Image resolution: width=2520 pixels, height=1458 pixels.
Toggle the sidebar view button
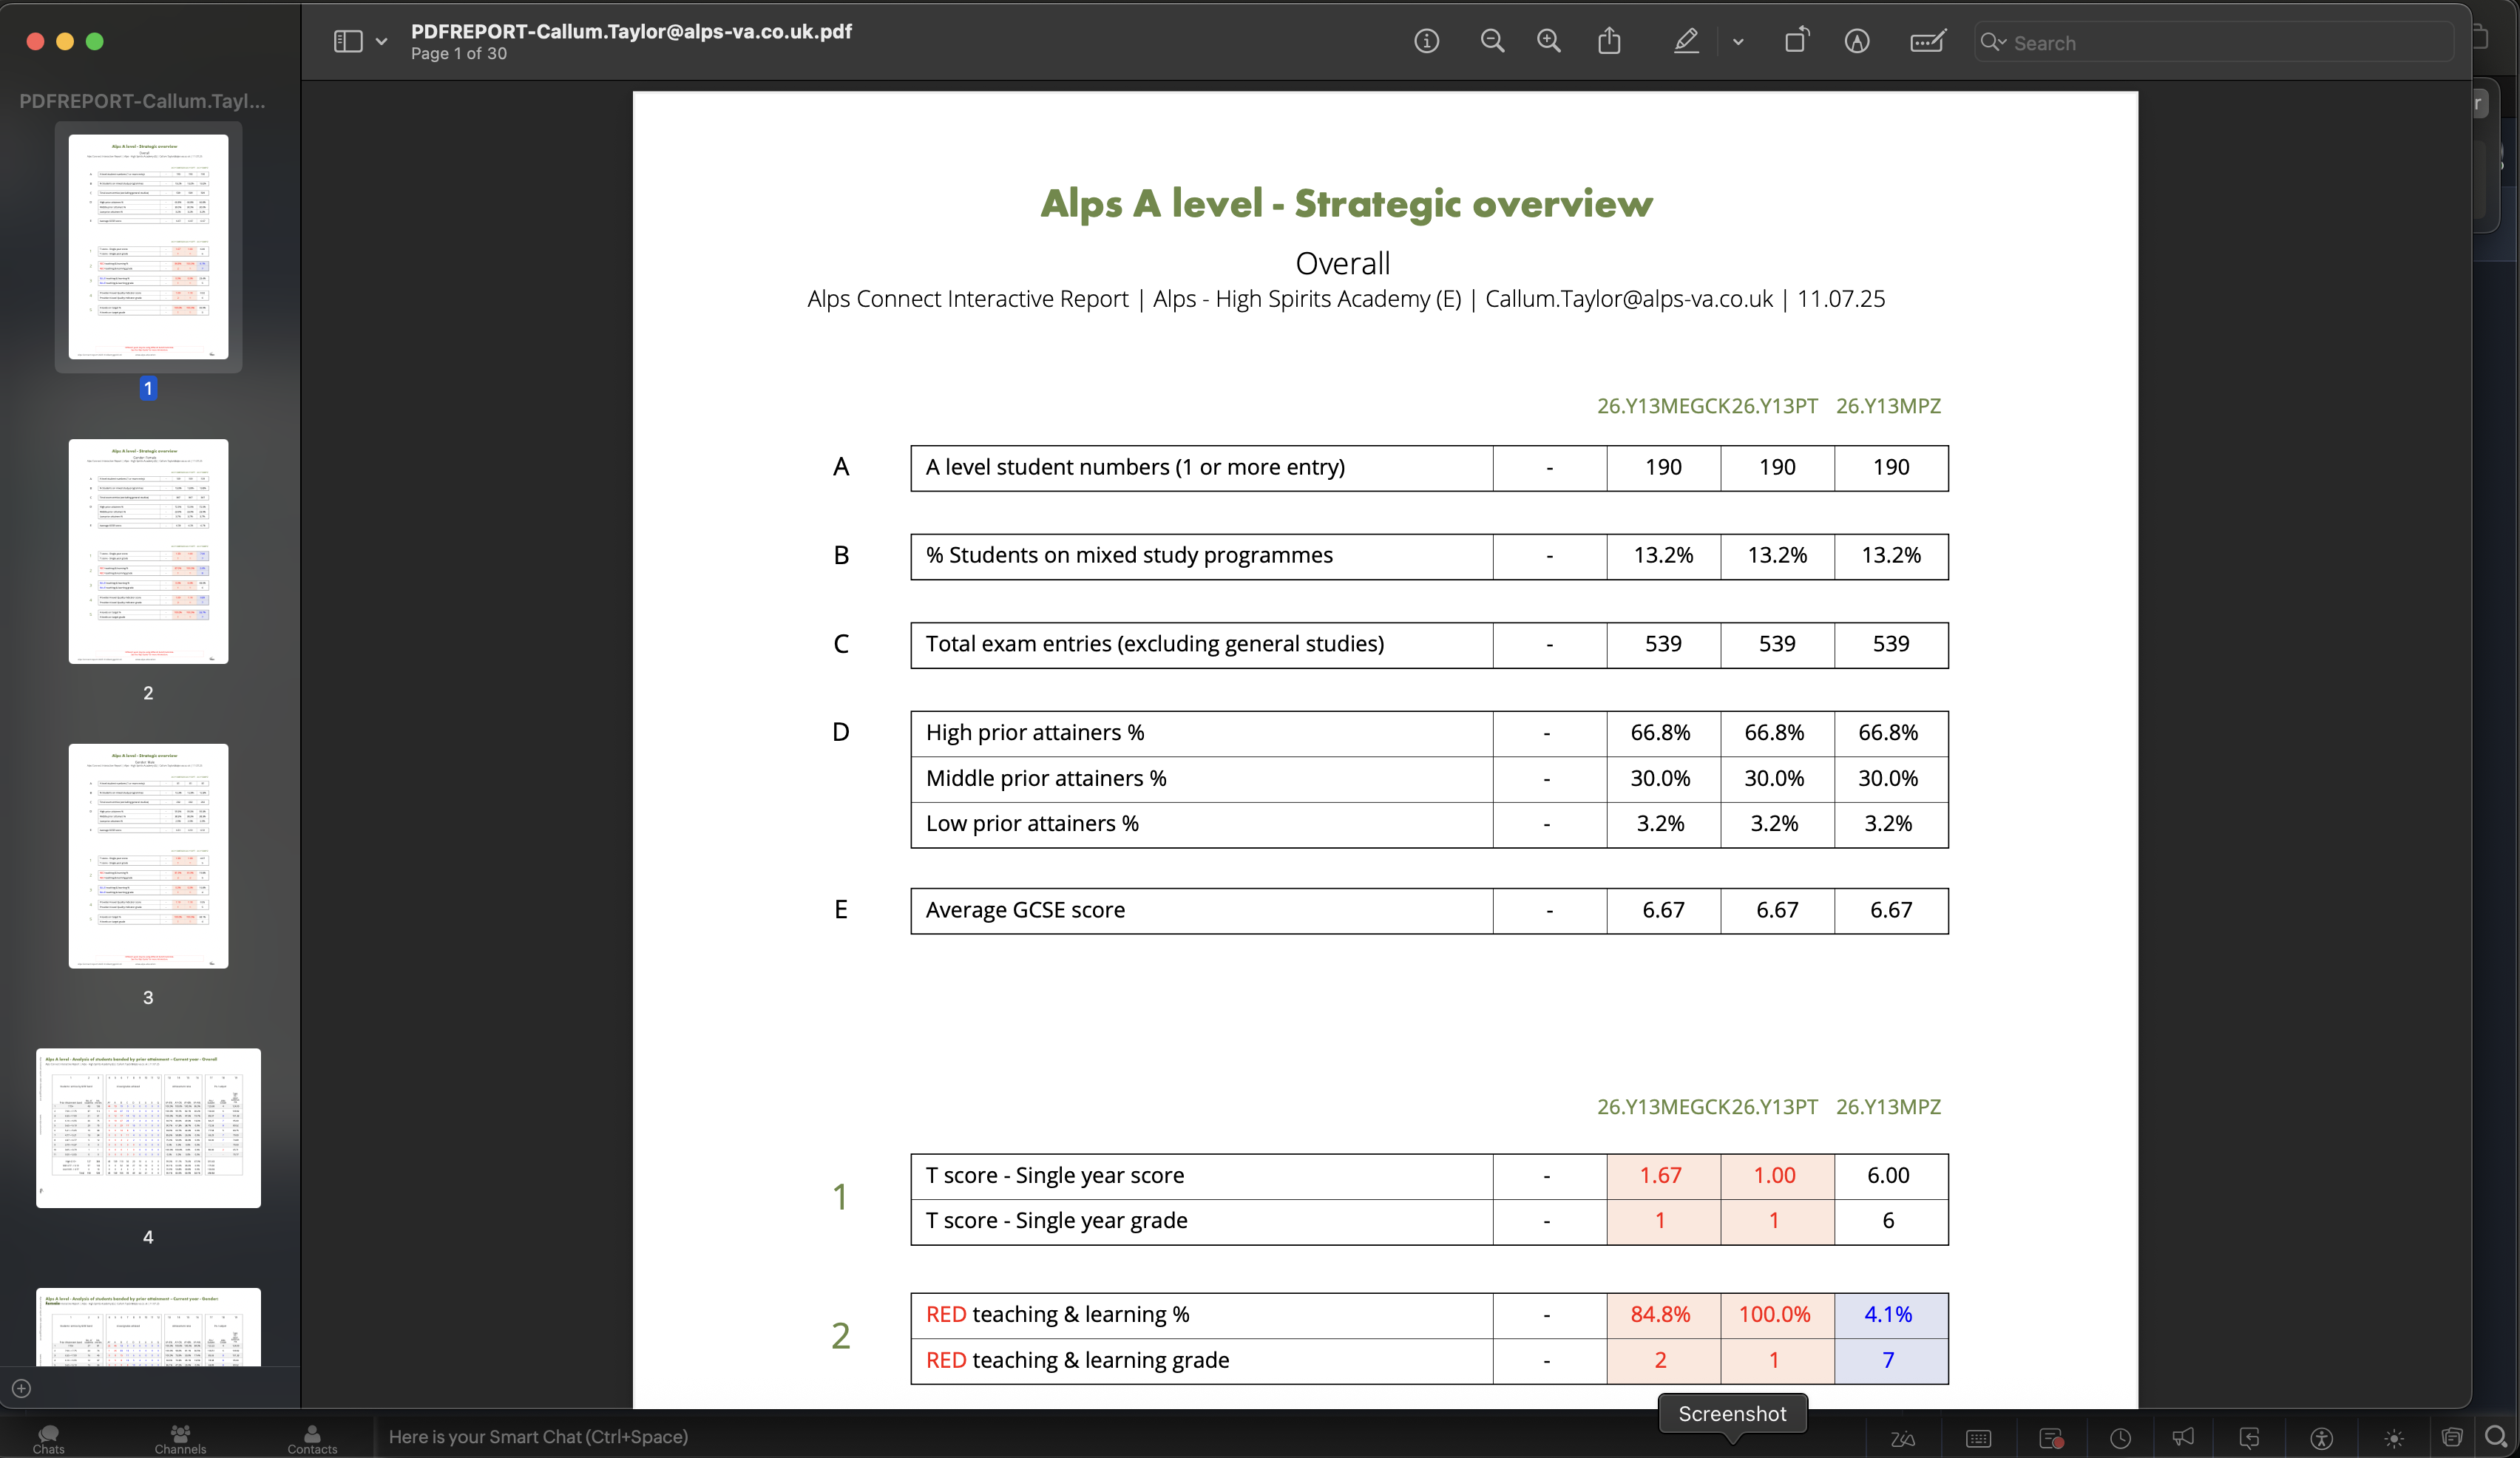[x=347, y=41]
